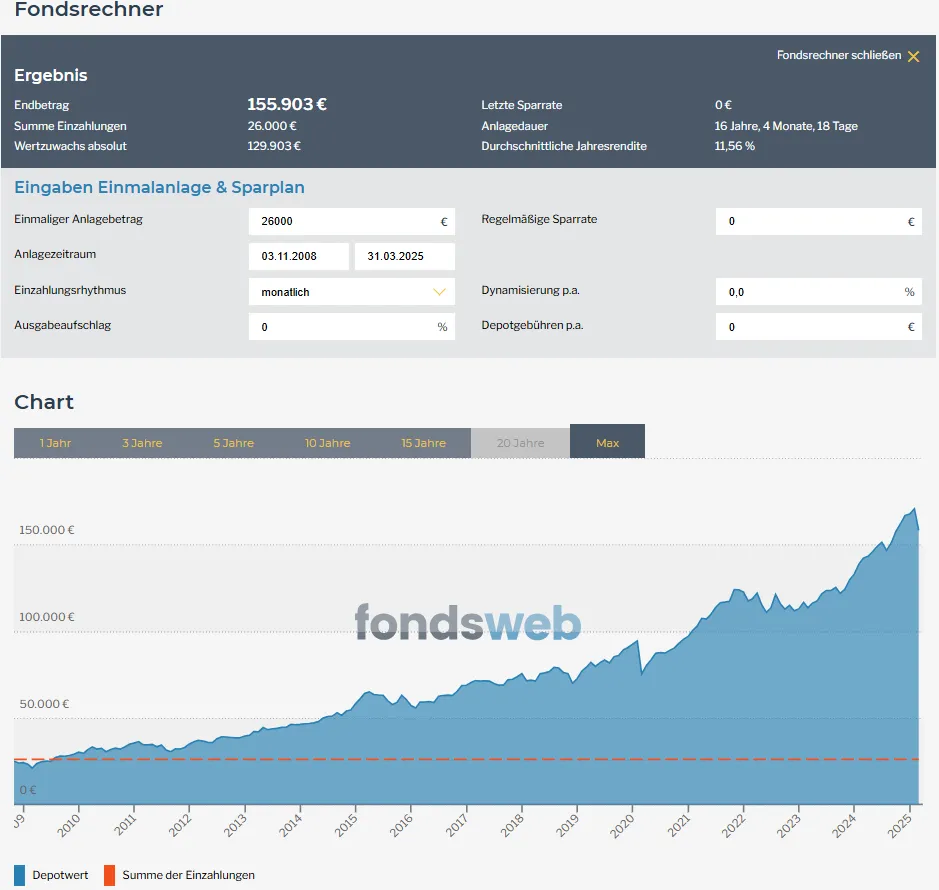This screenshot has width=939, height=890.
Task: Focus the Regelmäßige Sparrate input
Action: coord(808,222)
